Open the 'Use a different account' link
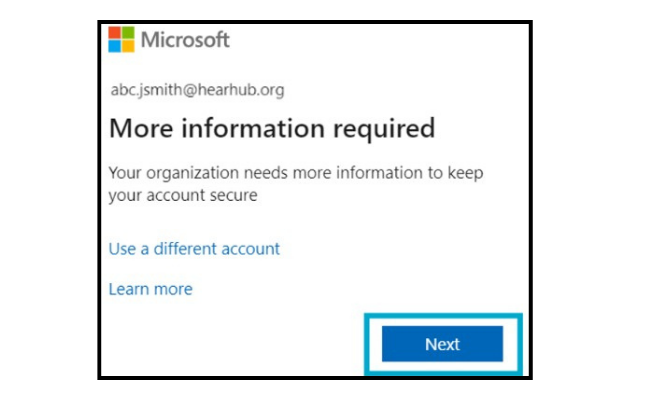This screenshot has width=650, height=400. [194, 249]
